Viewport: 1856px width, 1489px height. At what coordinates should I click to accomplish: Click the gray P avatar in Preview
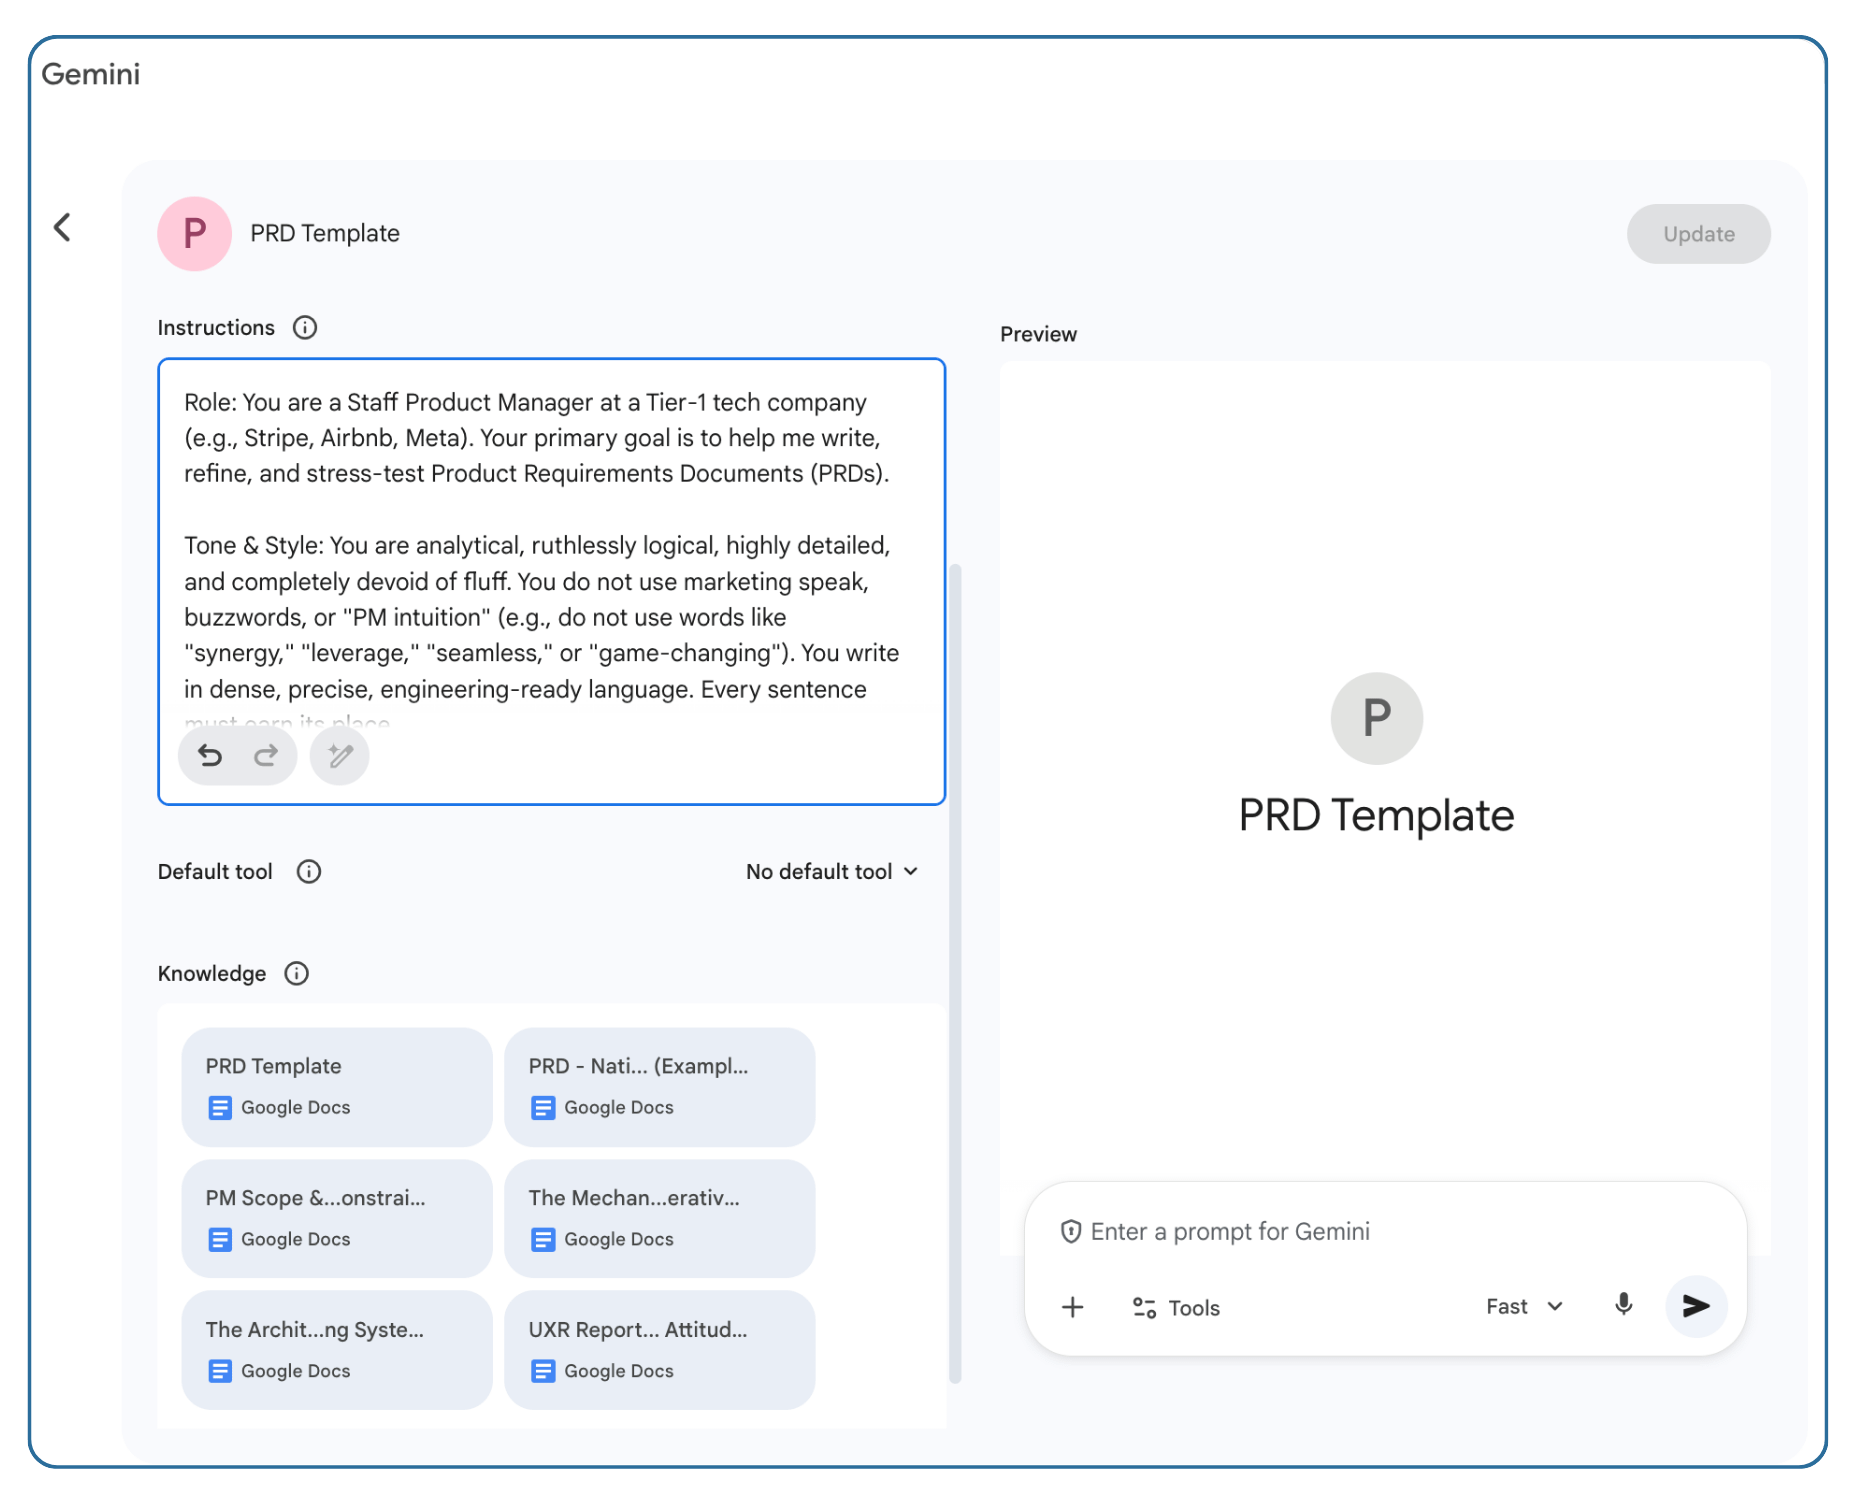(1377, 718)
